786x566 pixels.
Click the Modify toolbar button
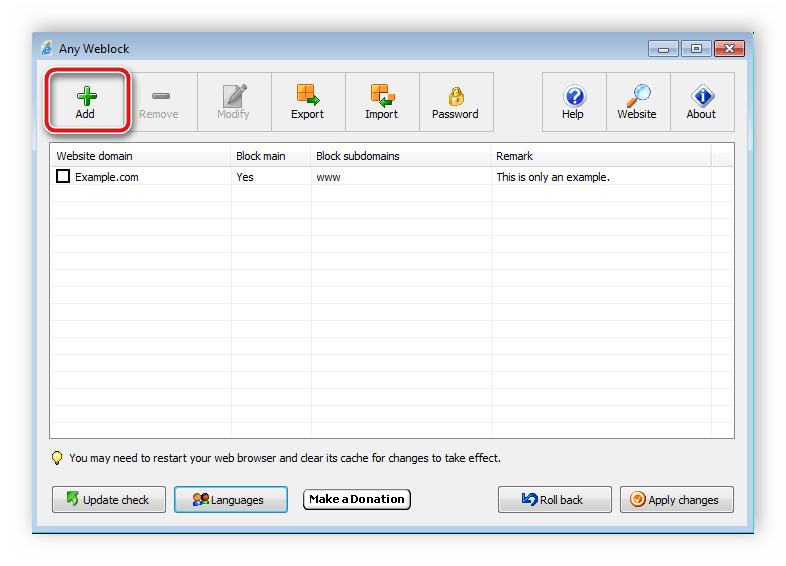coord(234,102)
